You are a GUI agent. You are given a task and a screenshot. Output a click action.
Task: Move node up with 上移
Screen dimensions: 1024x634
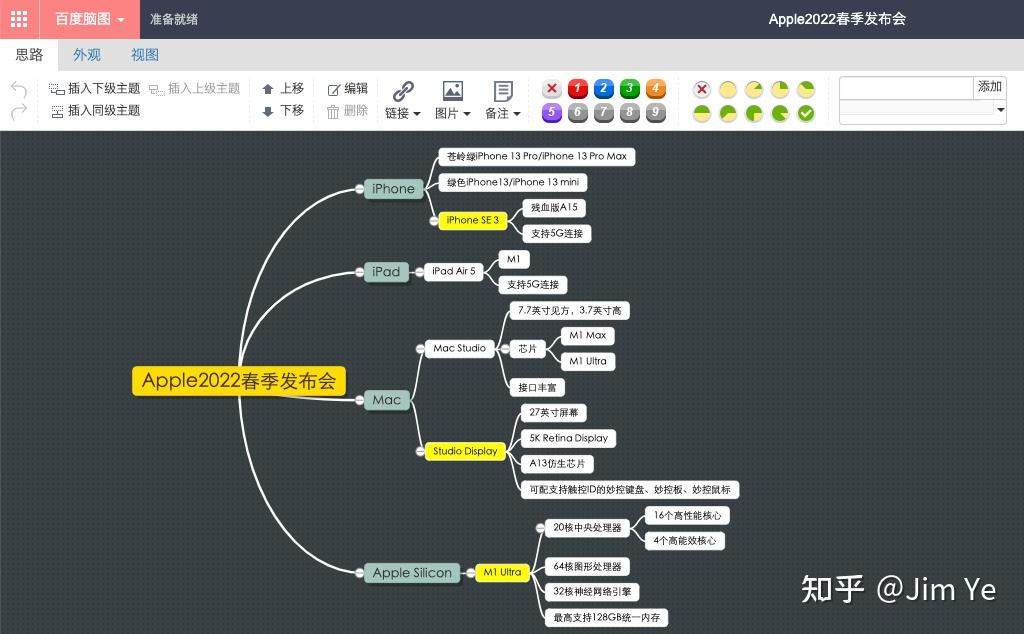click(283, 88)
